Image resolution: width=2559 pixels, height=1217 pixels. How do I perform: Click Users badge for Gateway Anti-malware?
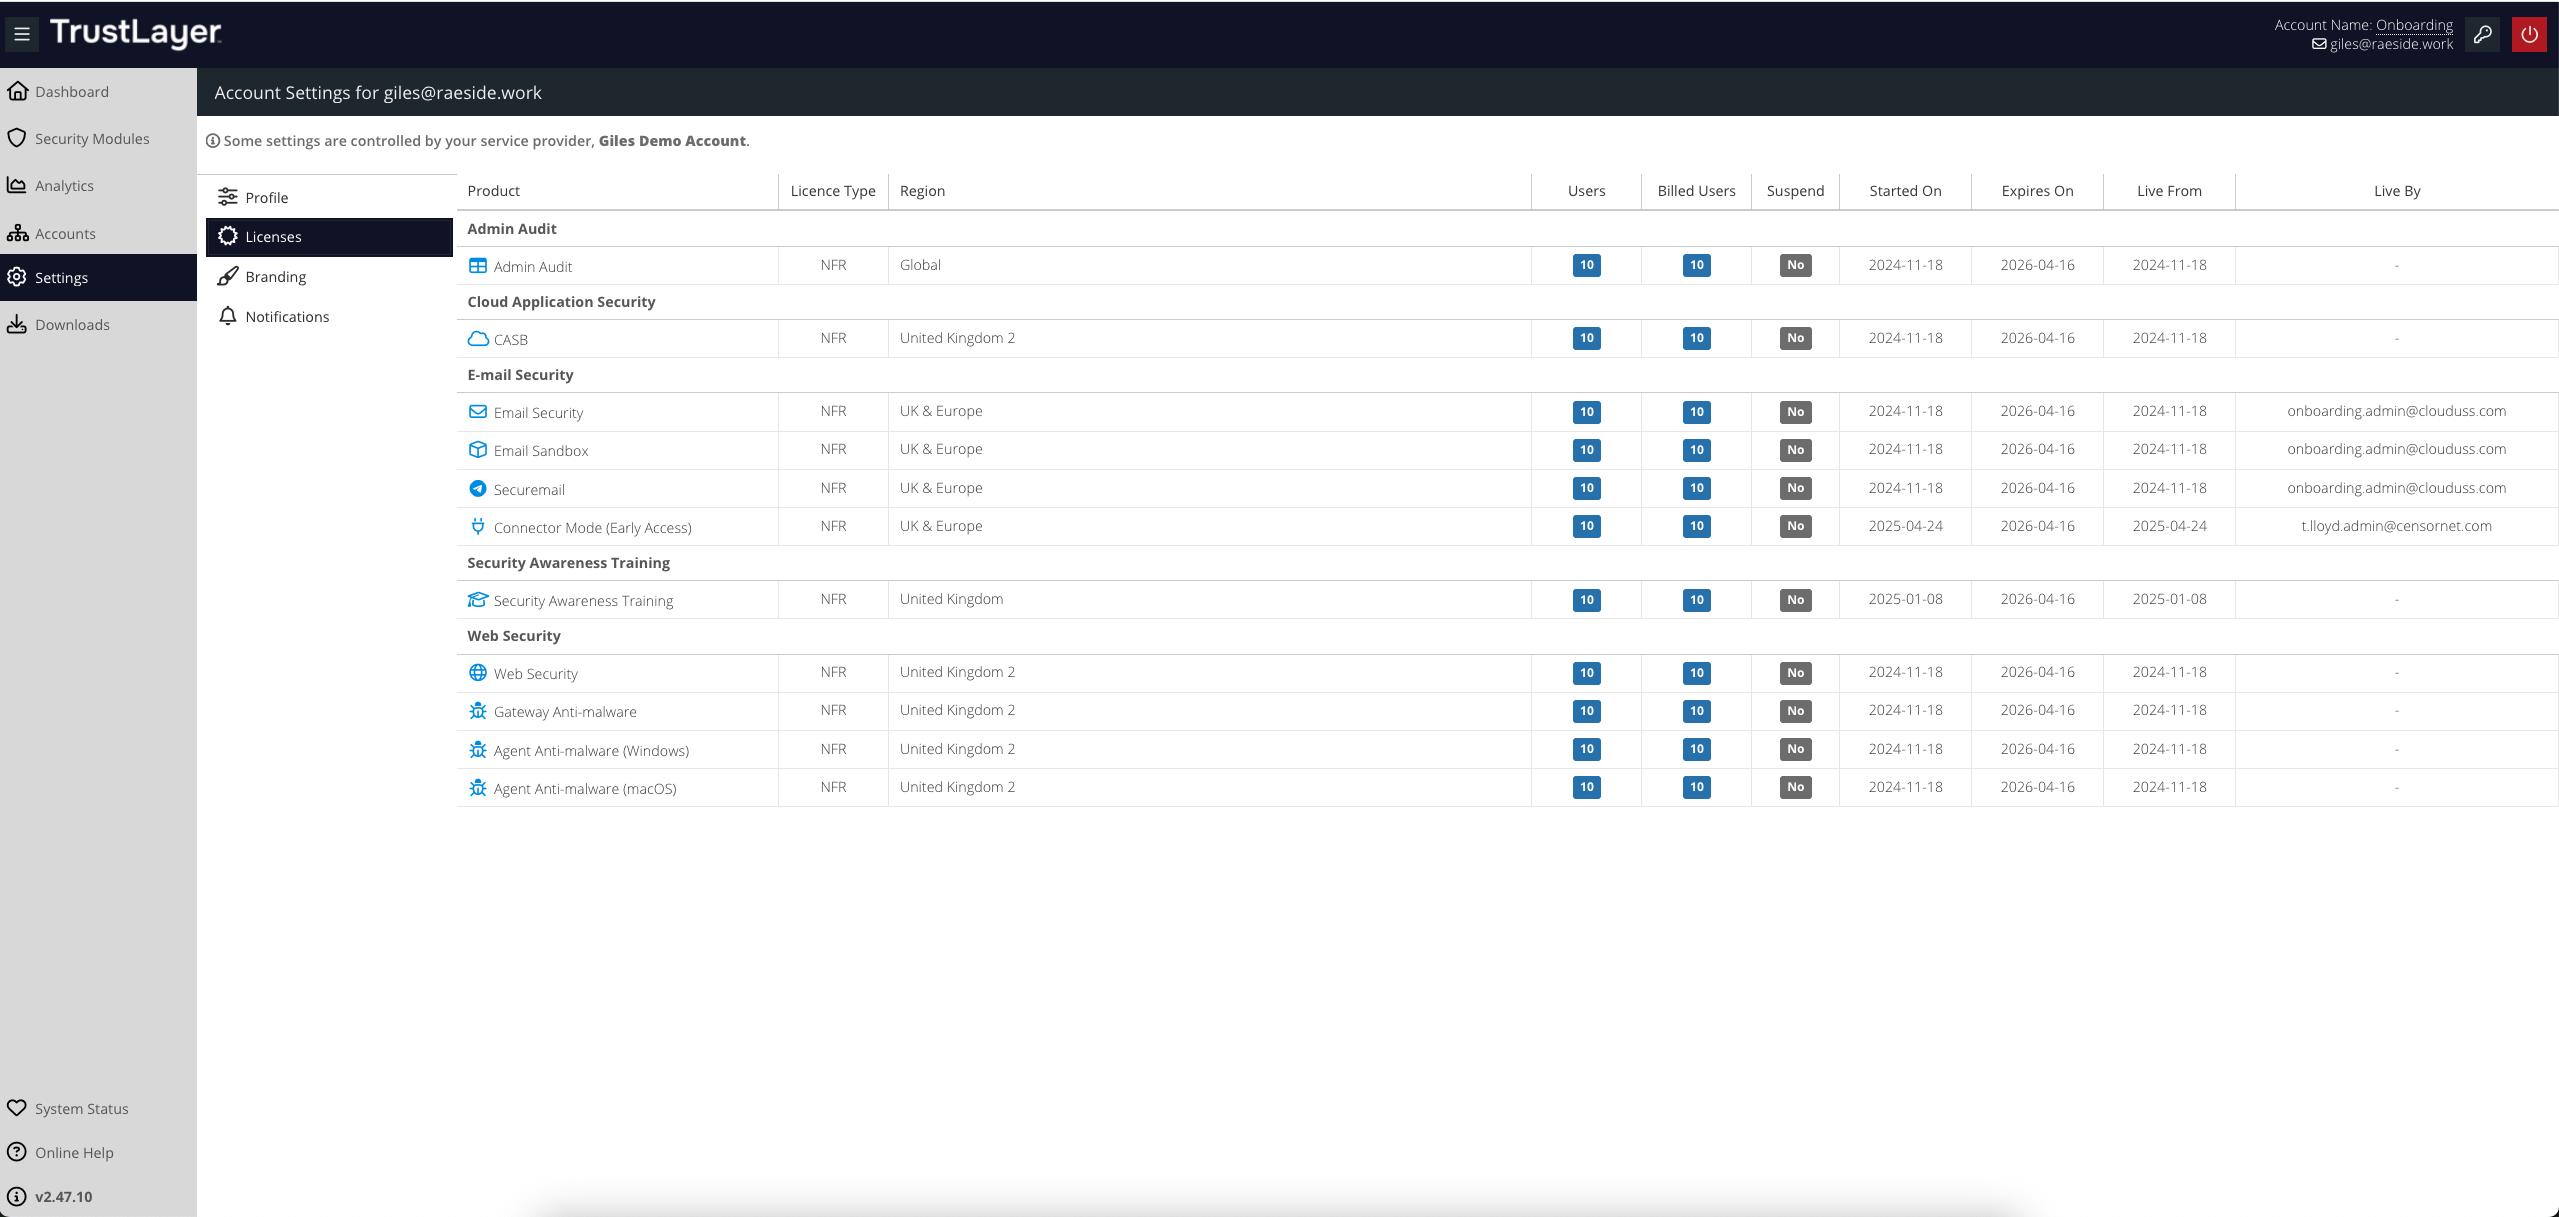click(x=1586, y=711)
